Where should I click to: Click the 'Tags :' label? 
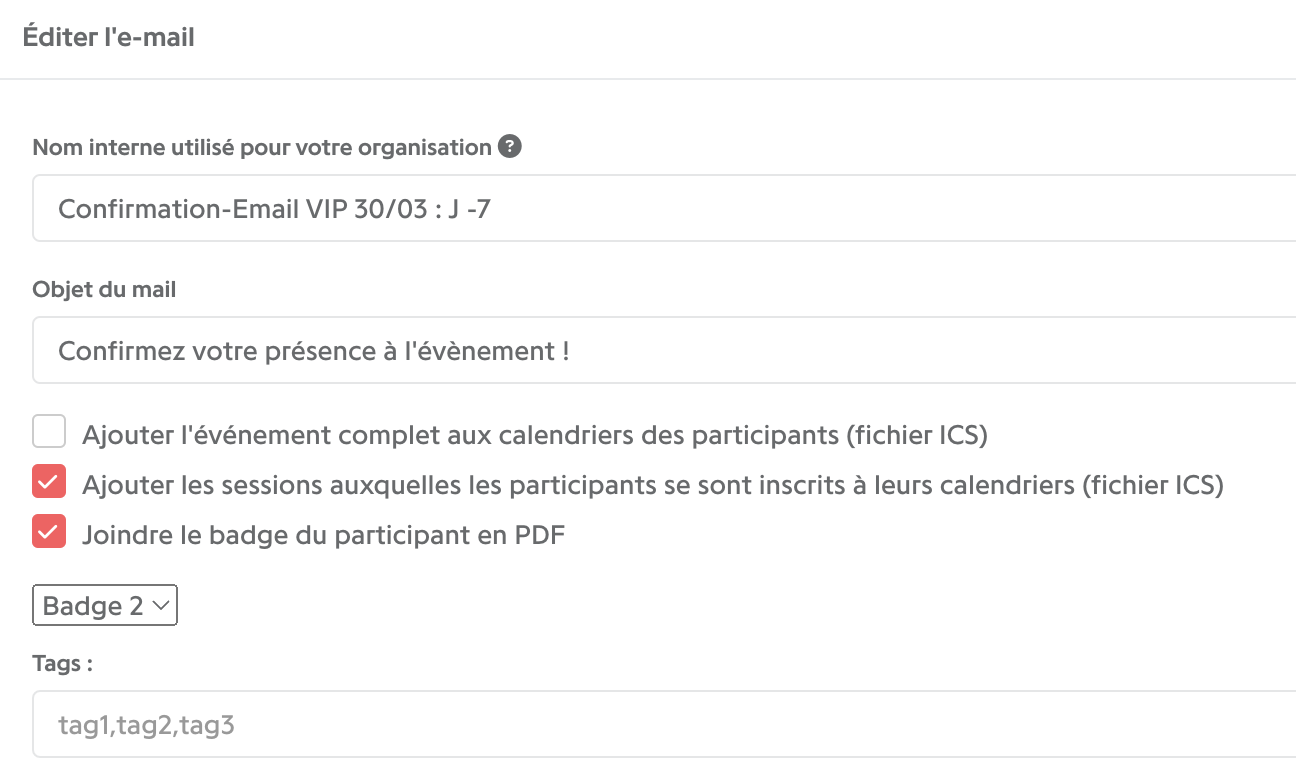coord(62,664)
